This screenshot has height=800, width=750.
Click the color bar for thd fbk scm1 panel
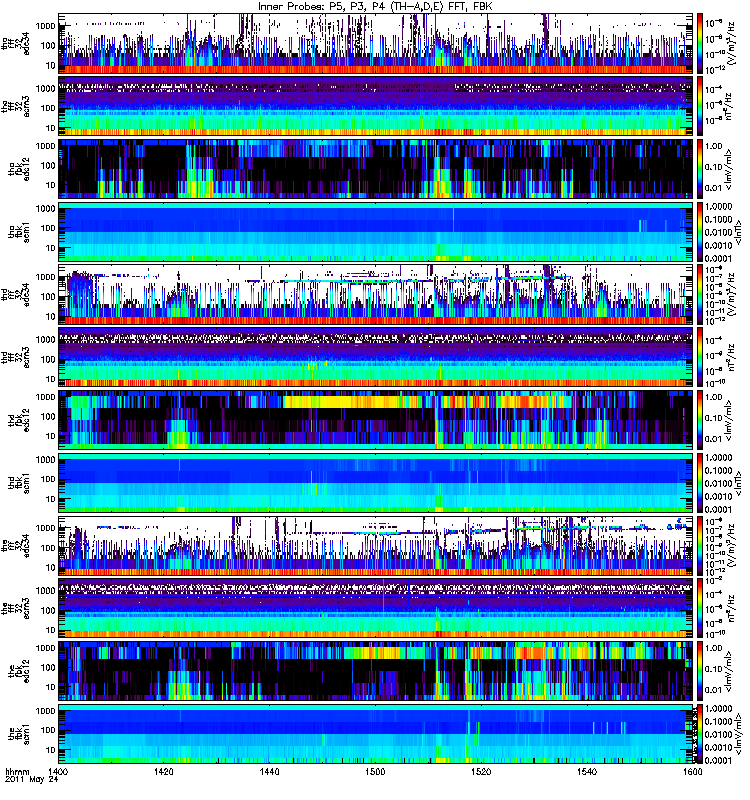pyautogui.click(x=700, y=483)
